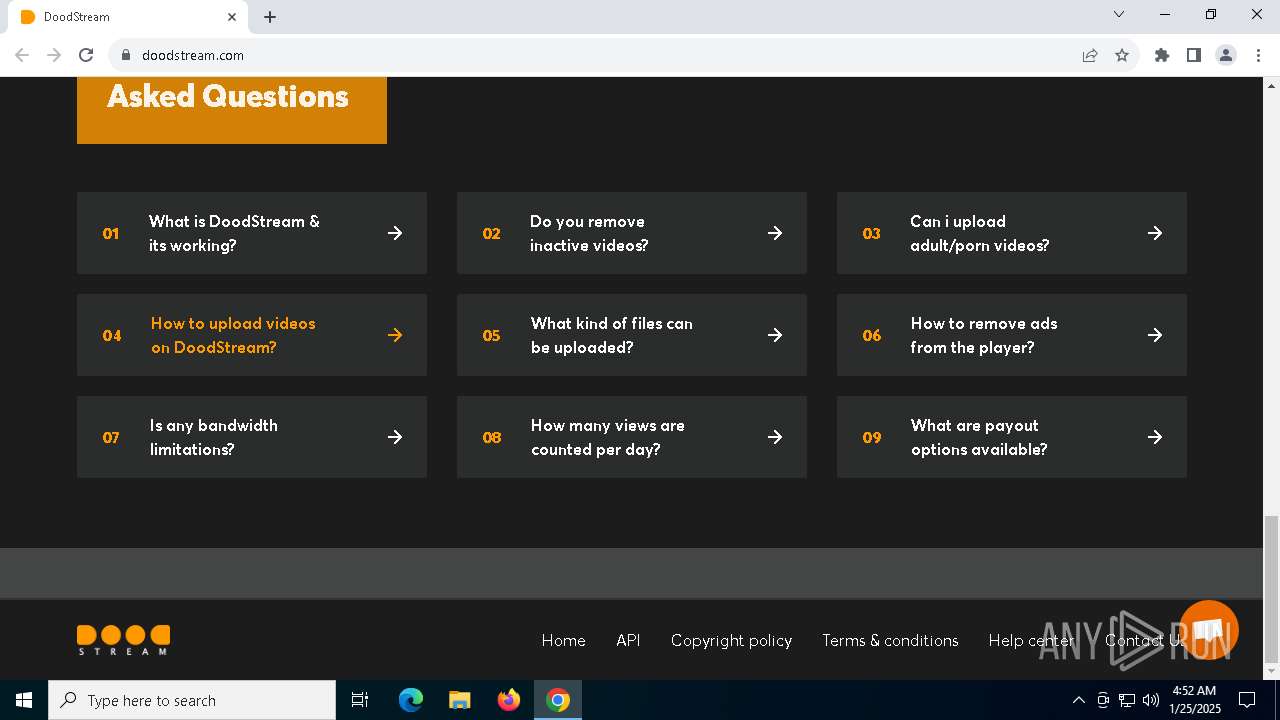
Task: Open File Explorer from the taskbar
Action: 459,700
